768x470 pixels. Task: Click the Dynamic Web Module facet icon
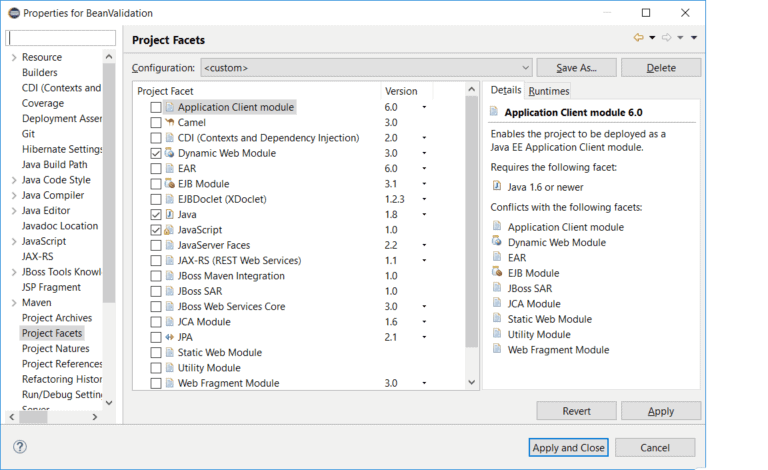coord(170,153)
